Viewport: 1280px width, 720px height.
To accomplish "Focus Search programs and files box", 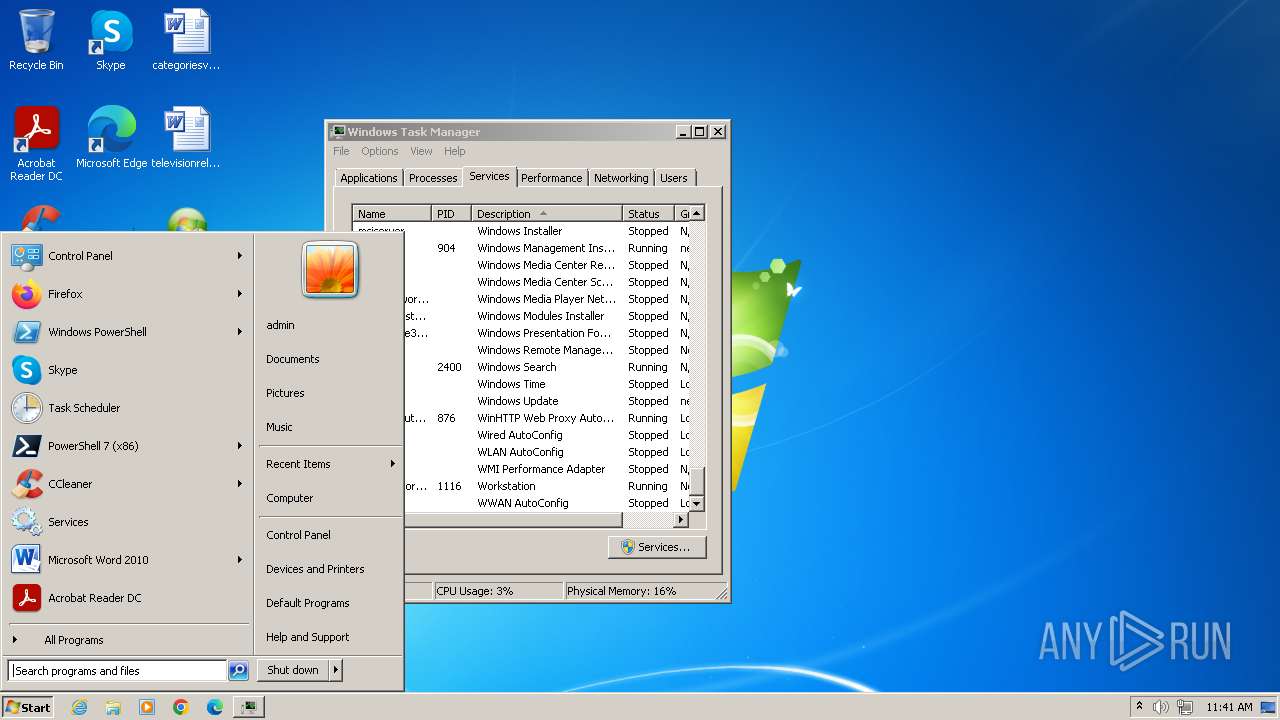I will 117,671.
